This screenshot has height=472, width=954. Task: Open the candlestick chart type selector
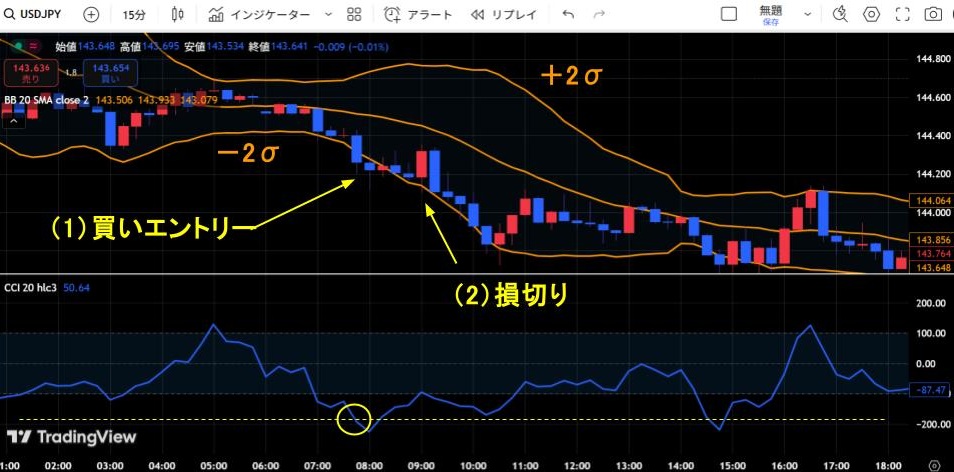178,15
